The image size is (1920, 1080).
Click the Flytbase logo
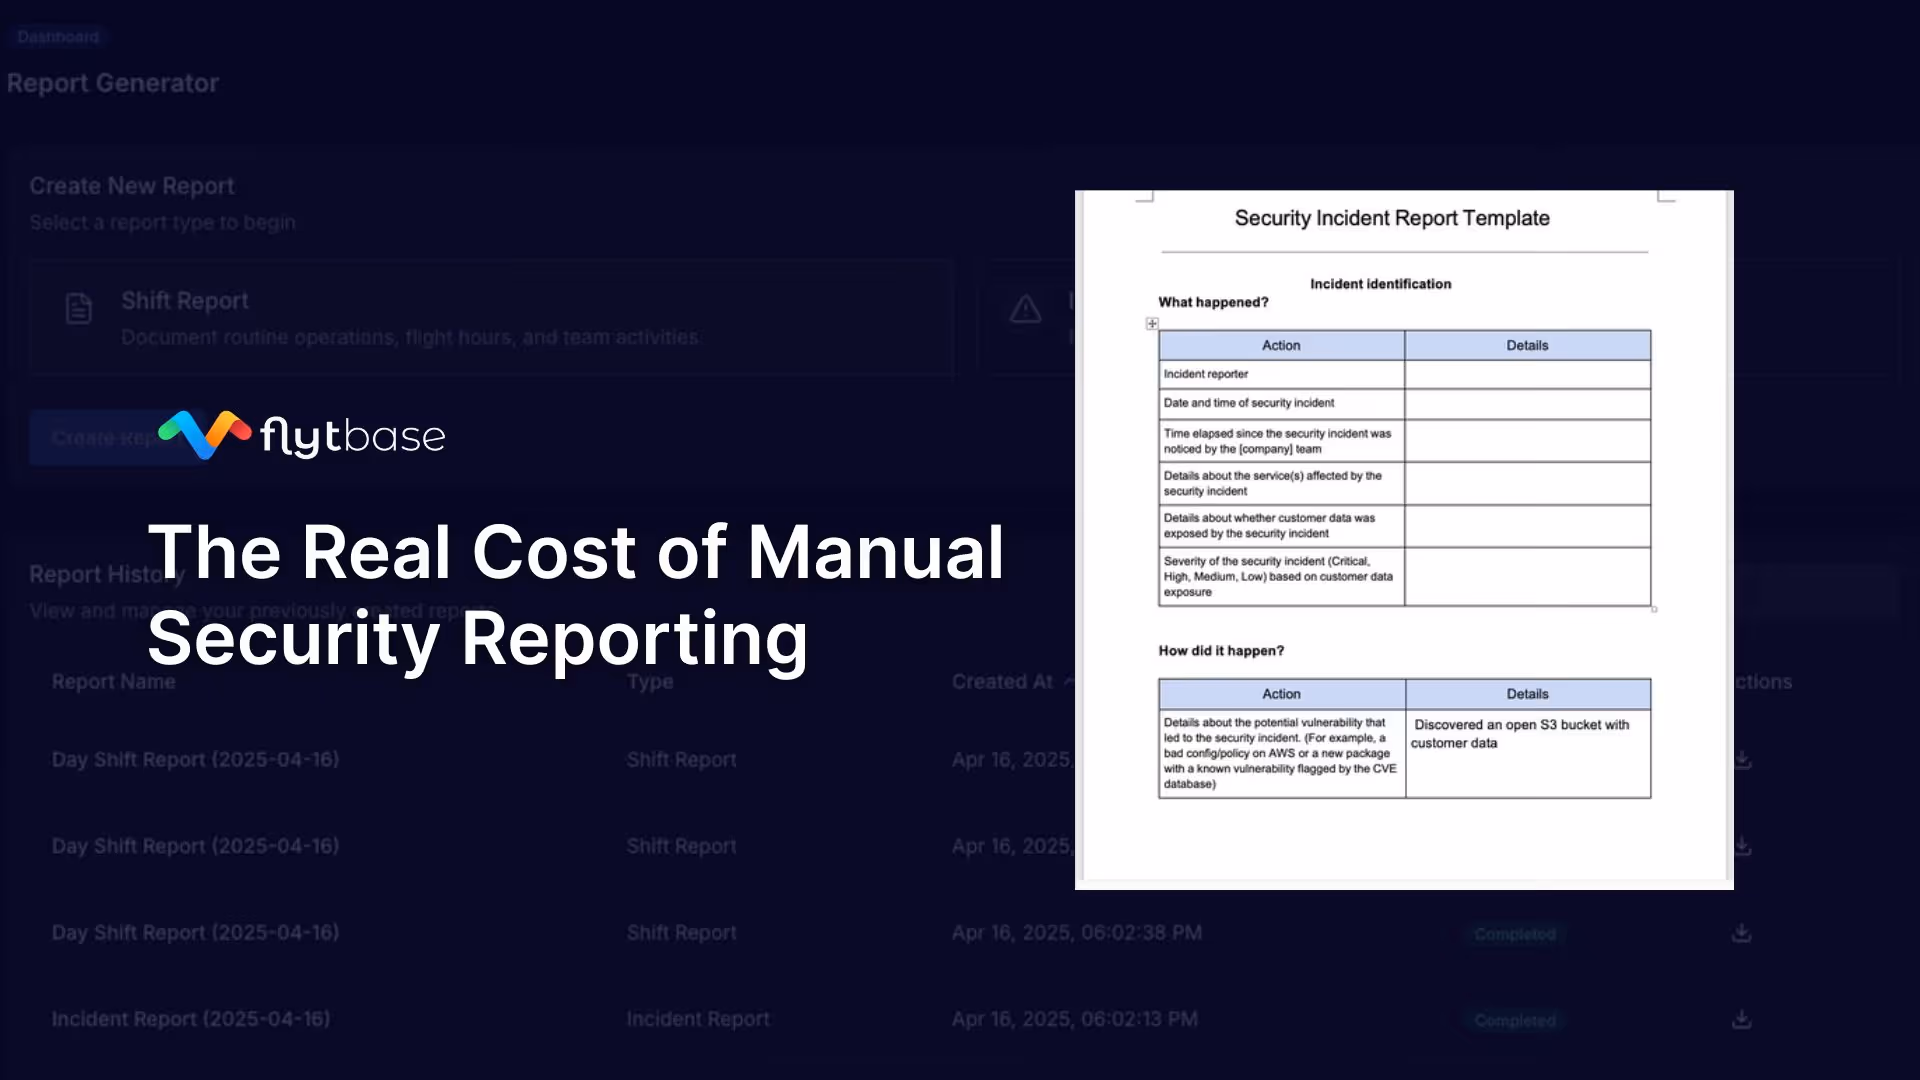[301, 436]
